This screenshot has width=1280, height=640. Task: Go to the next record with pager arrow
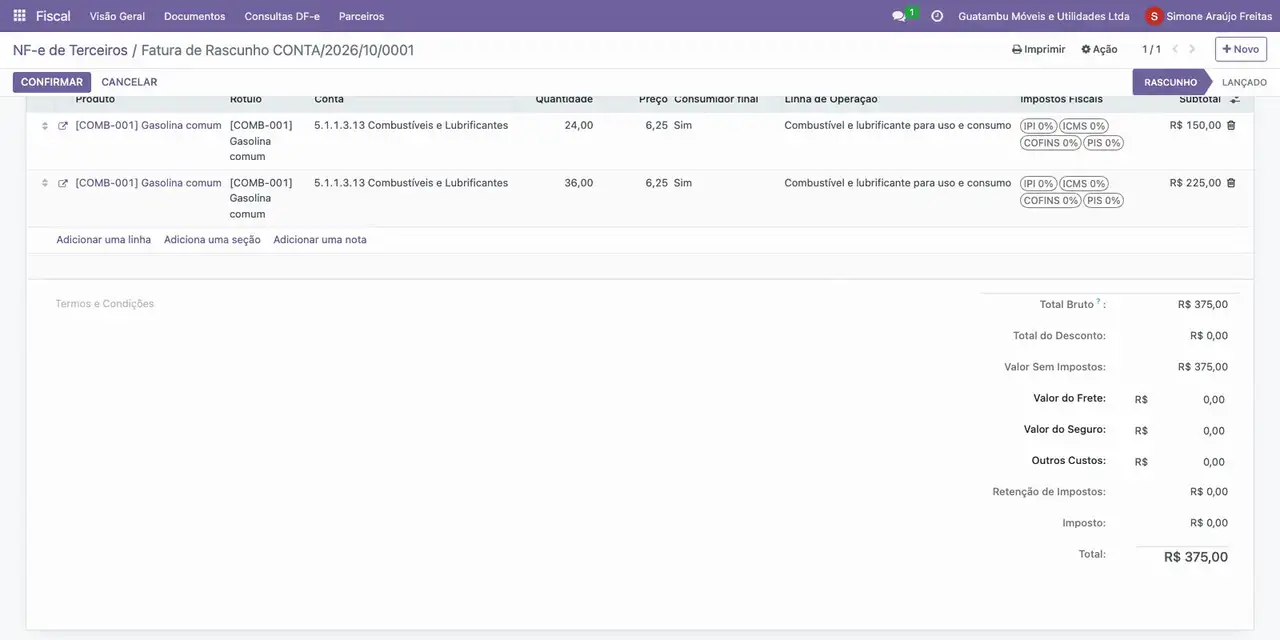coord(1192,49)
